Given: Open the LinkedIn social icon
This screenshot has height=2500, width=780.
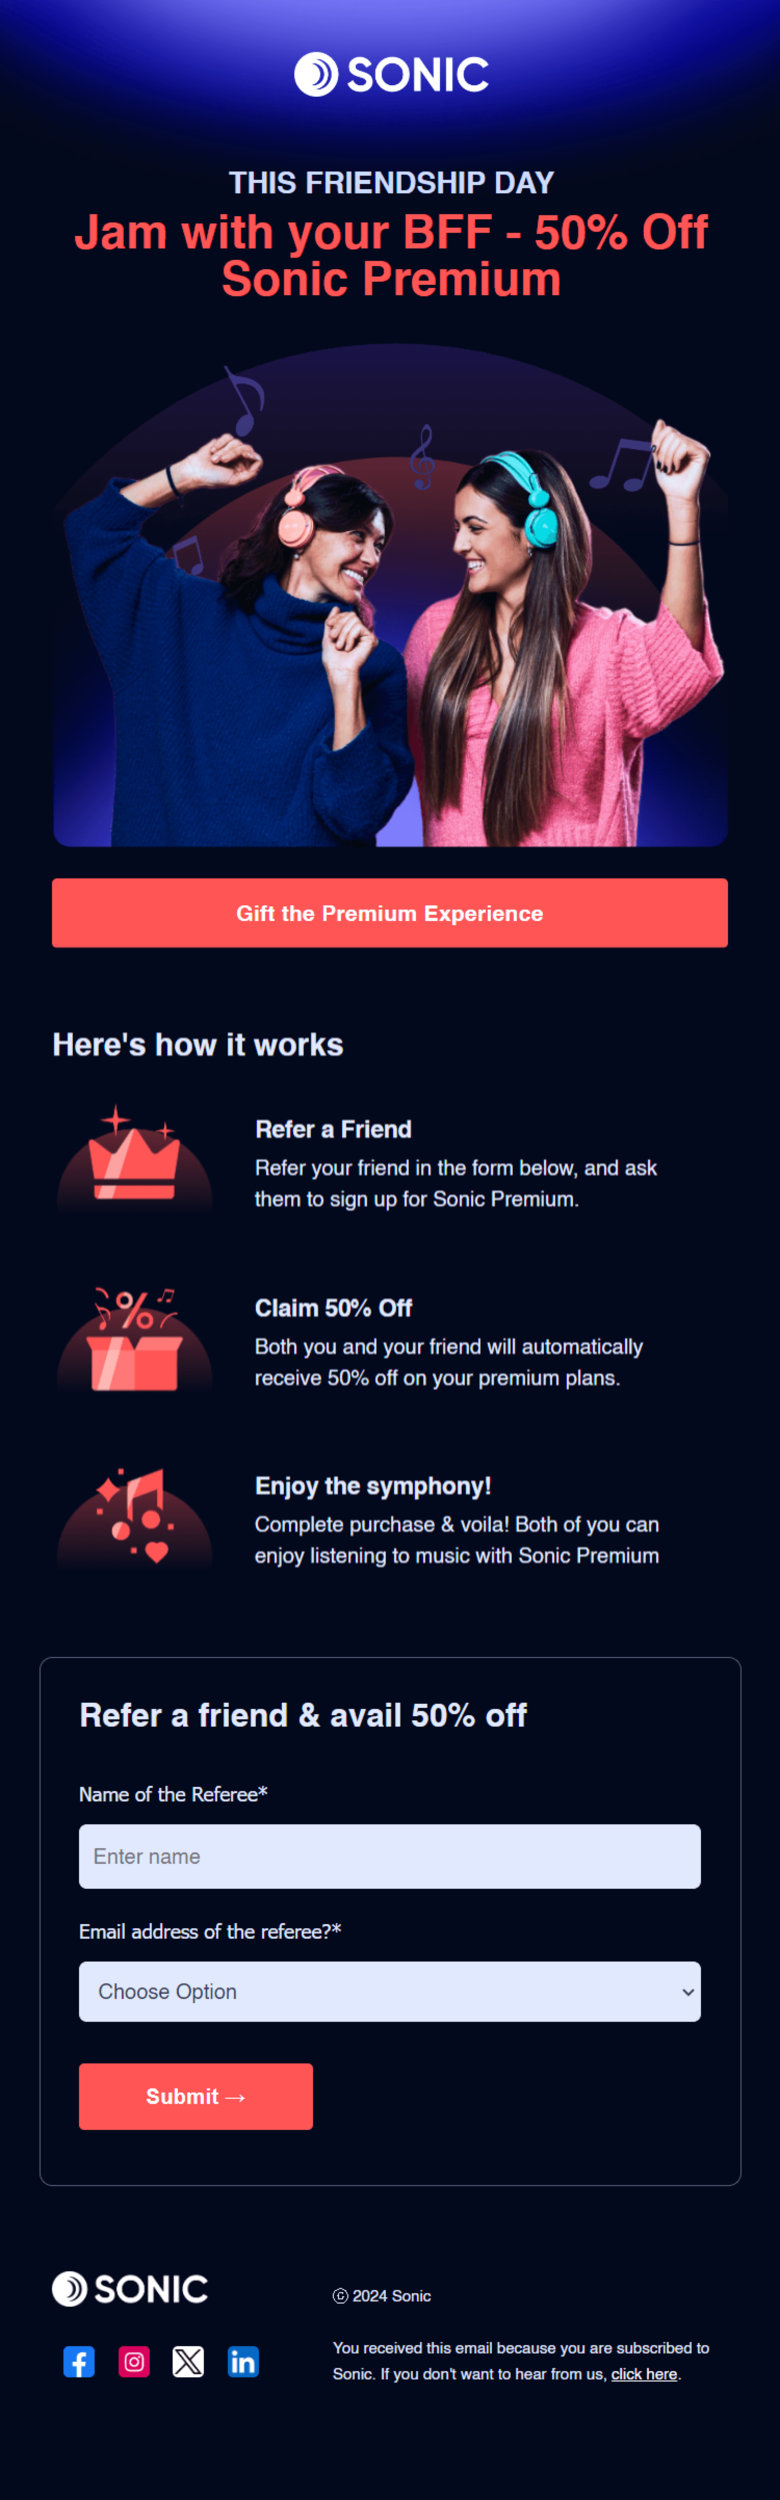Looking at the screenshot, I should (243, 2361).
